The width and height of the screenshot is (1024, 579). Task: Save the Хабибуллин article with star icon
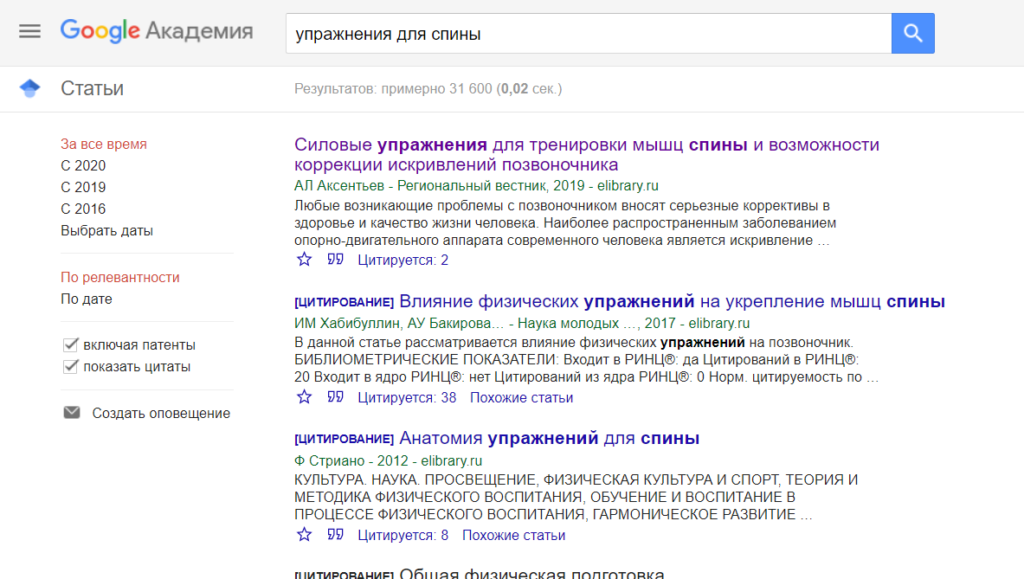point(304,397)
